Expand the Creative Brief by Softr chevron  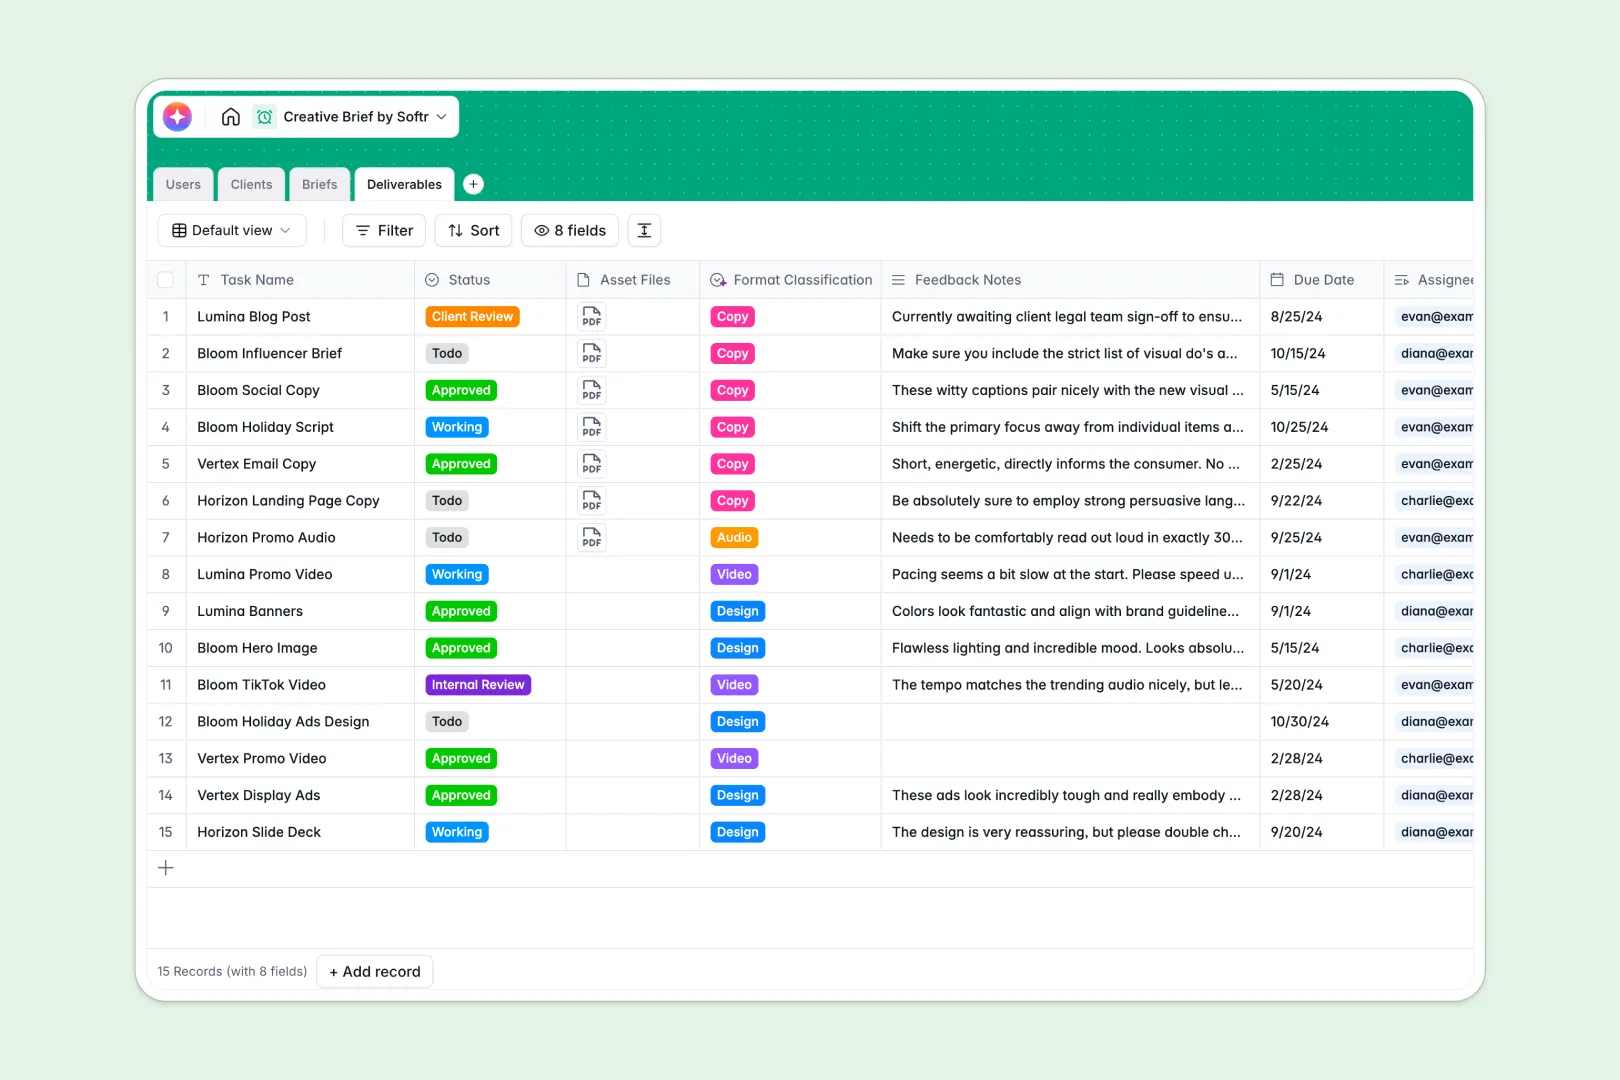point(441,117)
